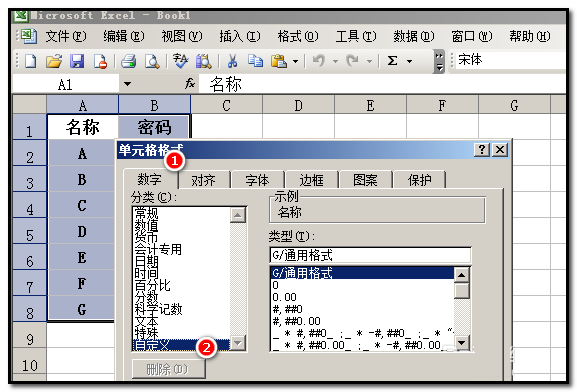The image size is (577, 392).
Task: Open the 格式(O) menu
Action: pos(298,36)
